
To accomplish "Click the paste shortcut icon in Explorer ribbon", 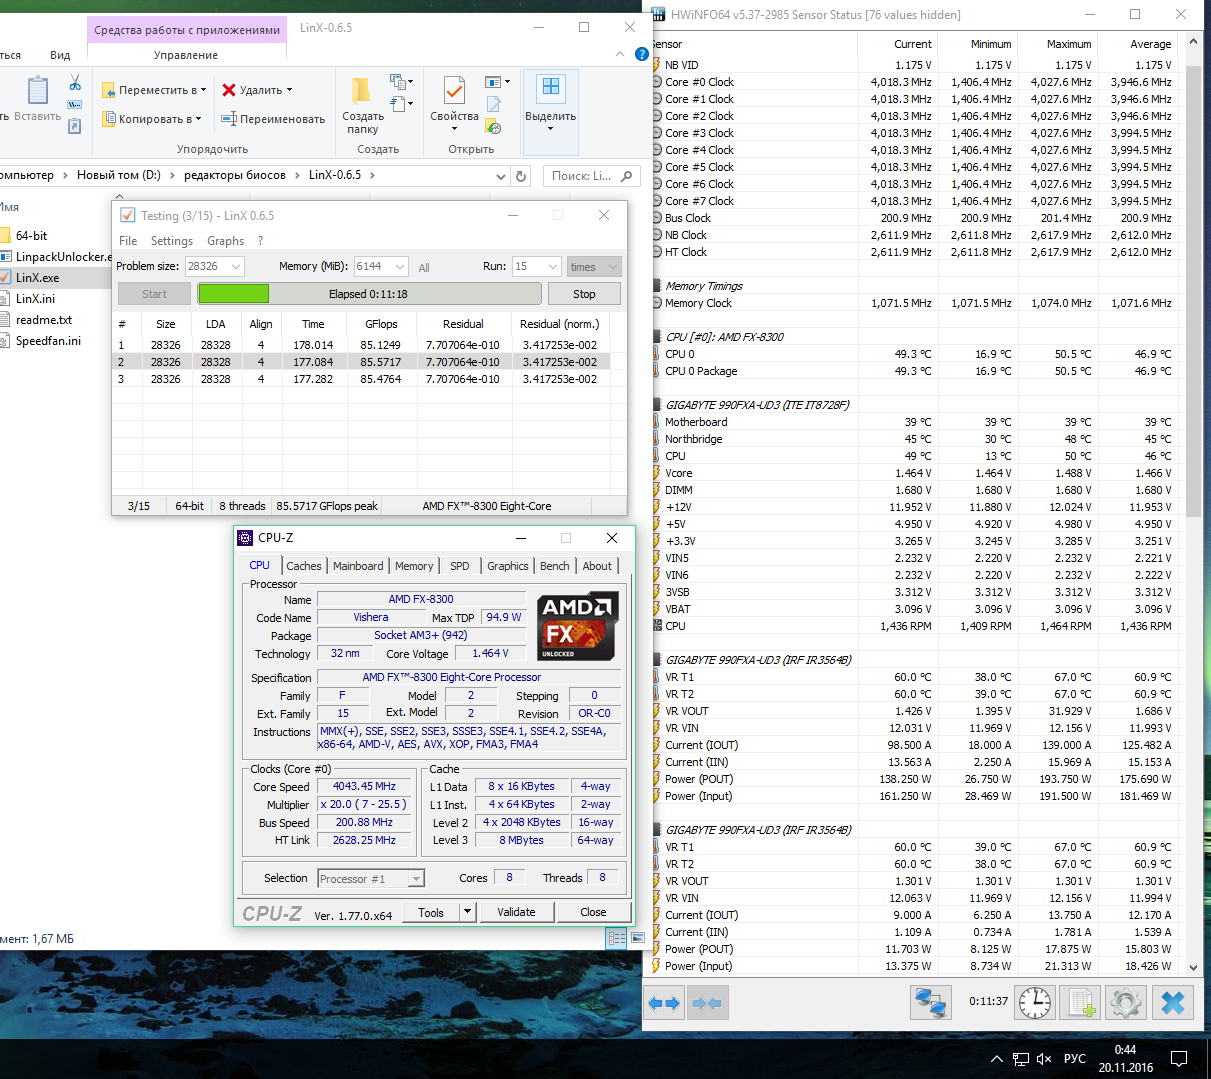I will (x=75, y=126).
